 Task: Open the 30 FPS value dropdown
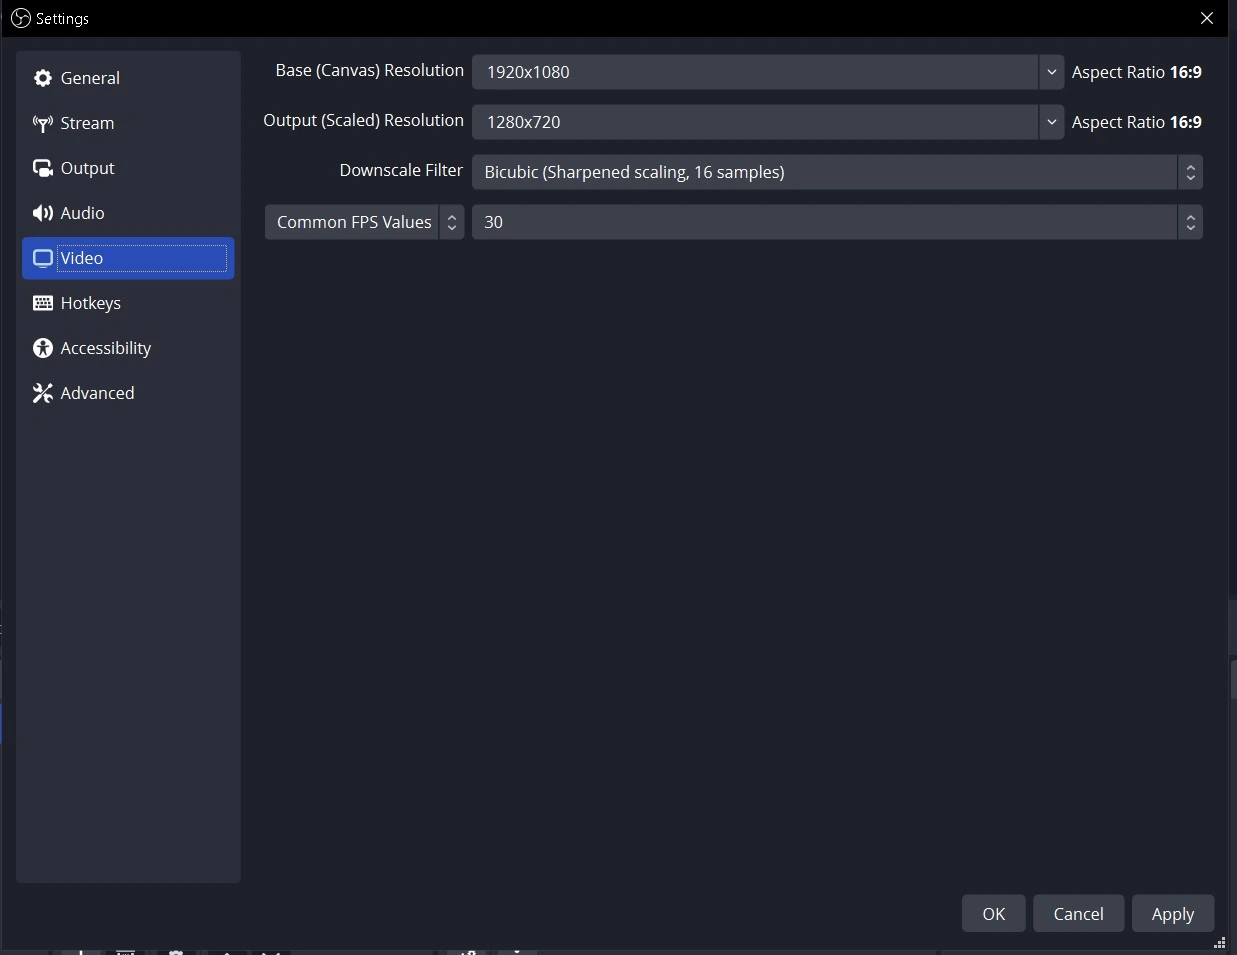pos(836,222)
